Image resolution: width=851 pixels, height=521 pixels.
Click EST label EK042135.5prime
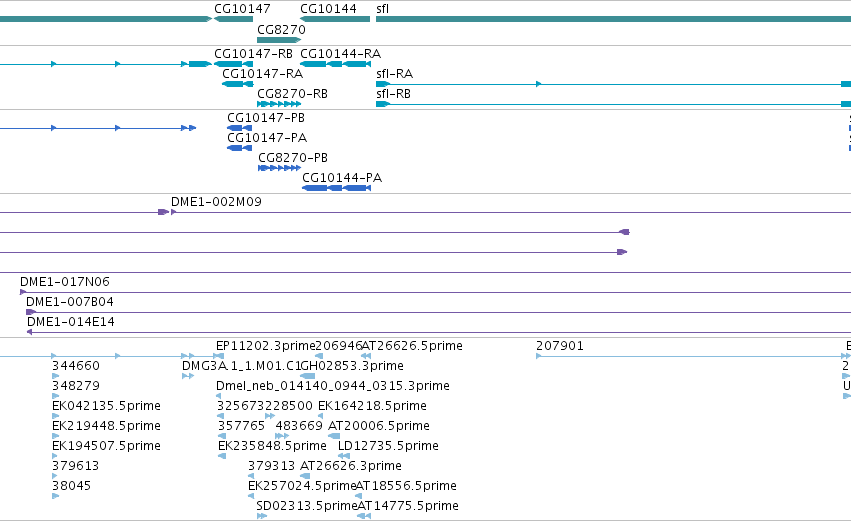point(106,406)
